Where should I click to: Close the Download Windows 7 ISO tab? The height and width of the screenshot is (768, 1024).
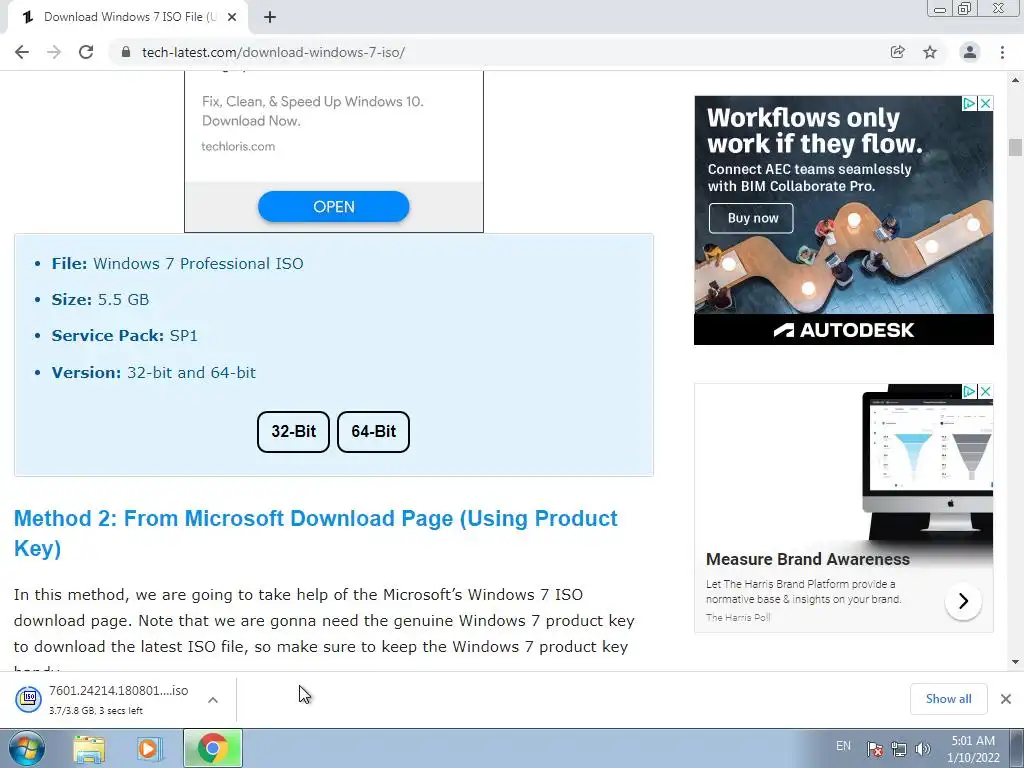tap(232, 17)
